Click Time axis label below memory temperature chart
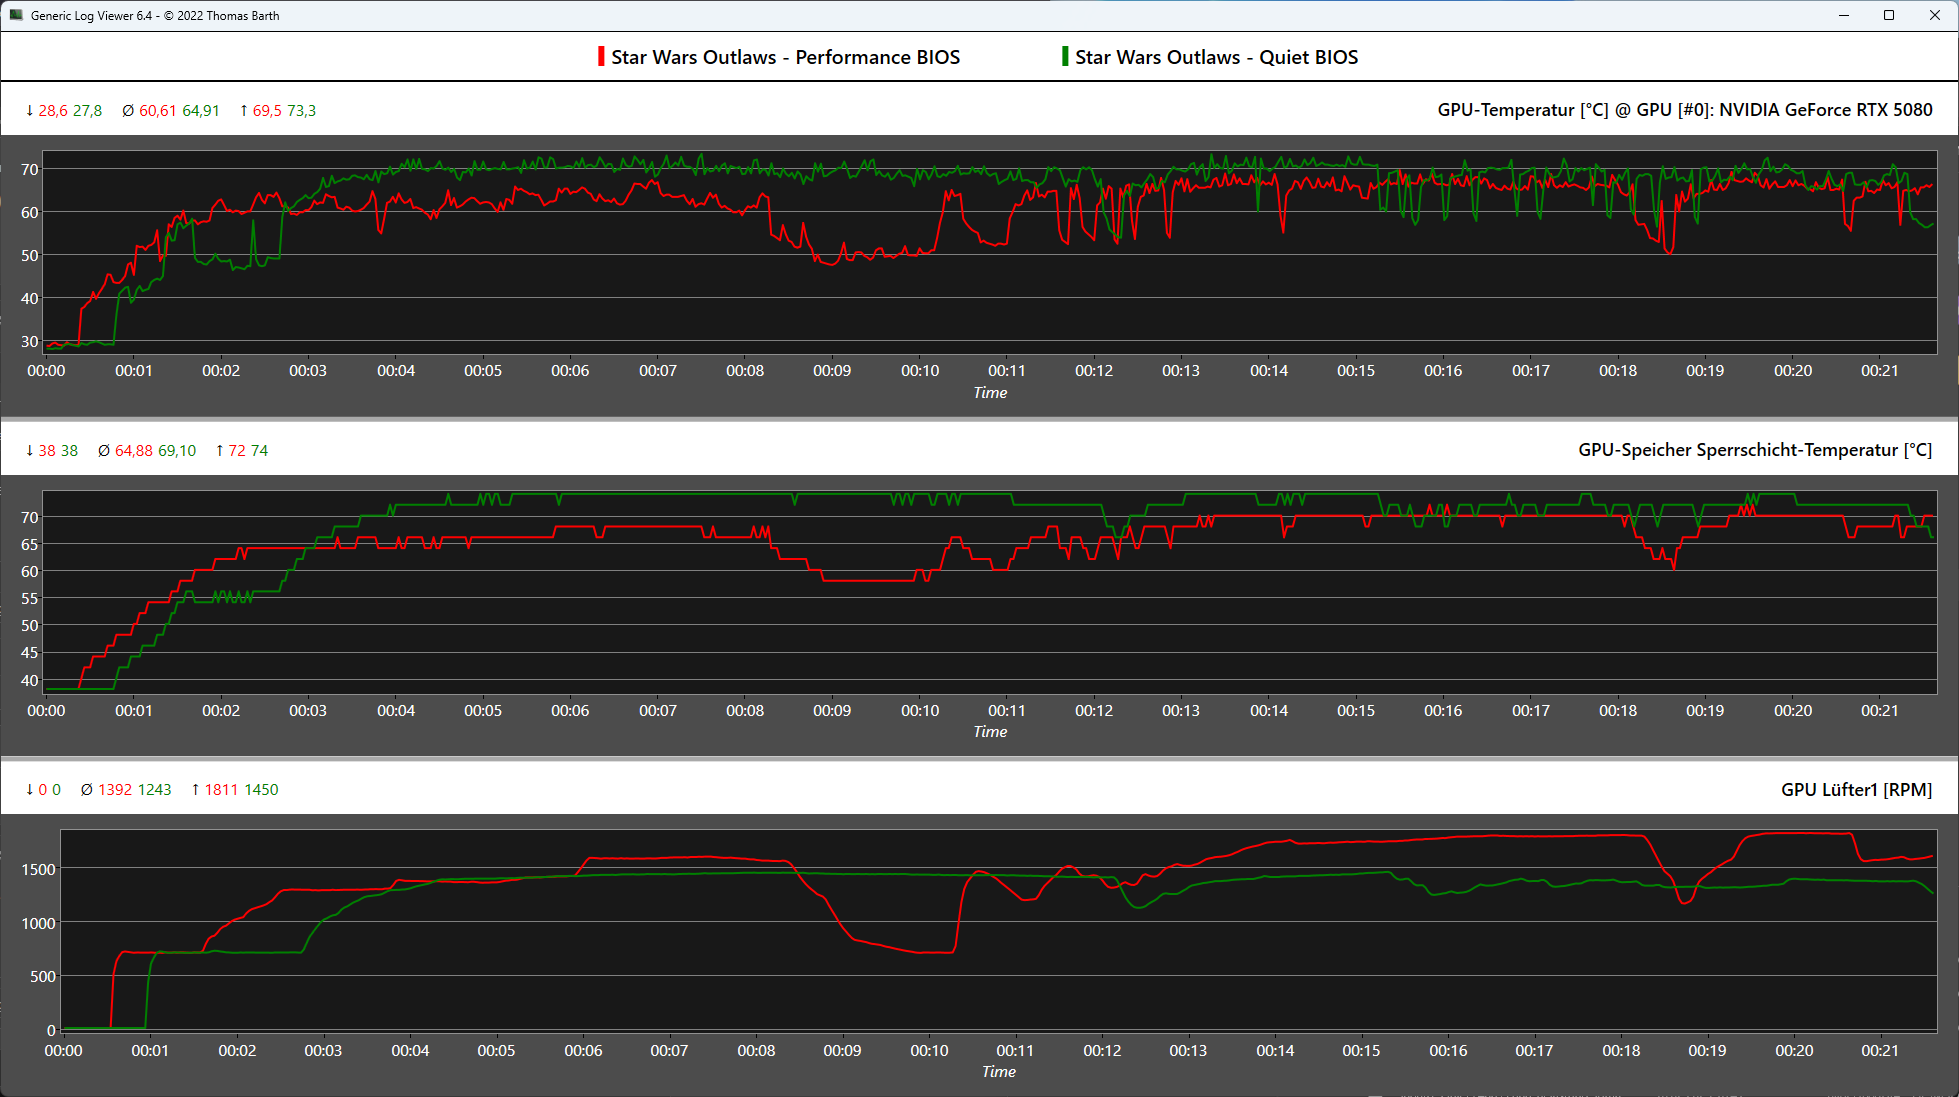 coord(990,732)
